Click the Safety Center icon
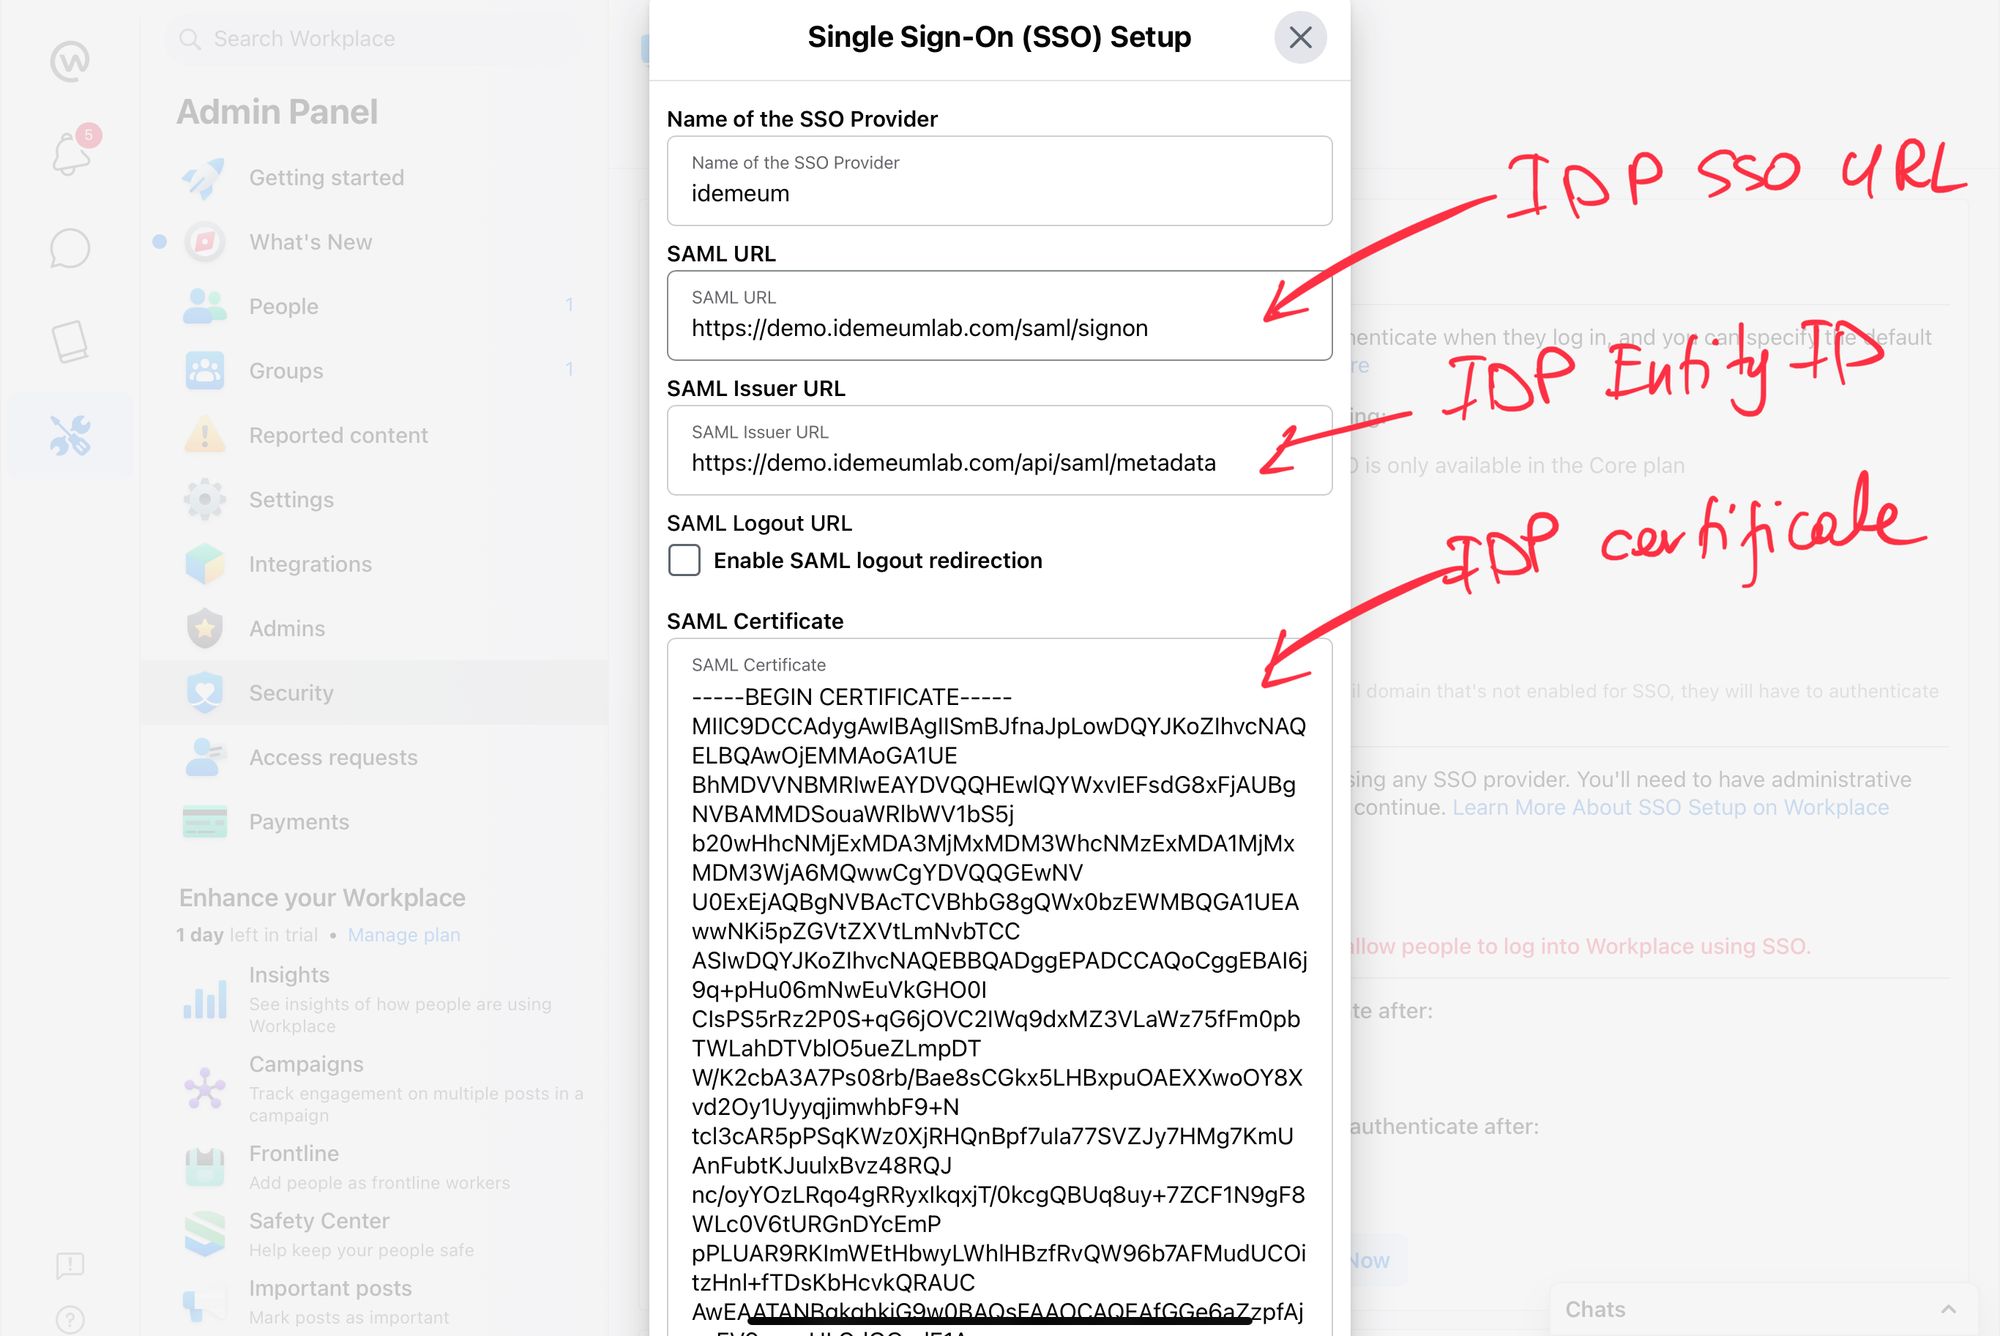Screen dimensions: 2000x1336 tap(205, 1234)
